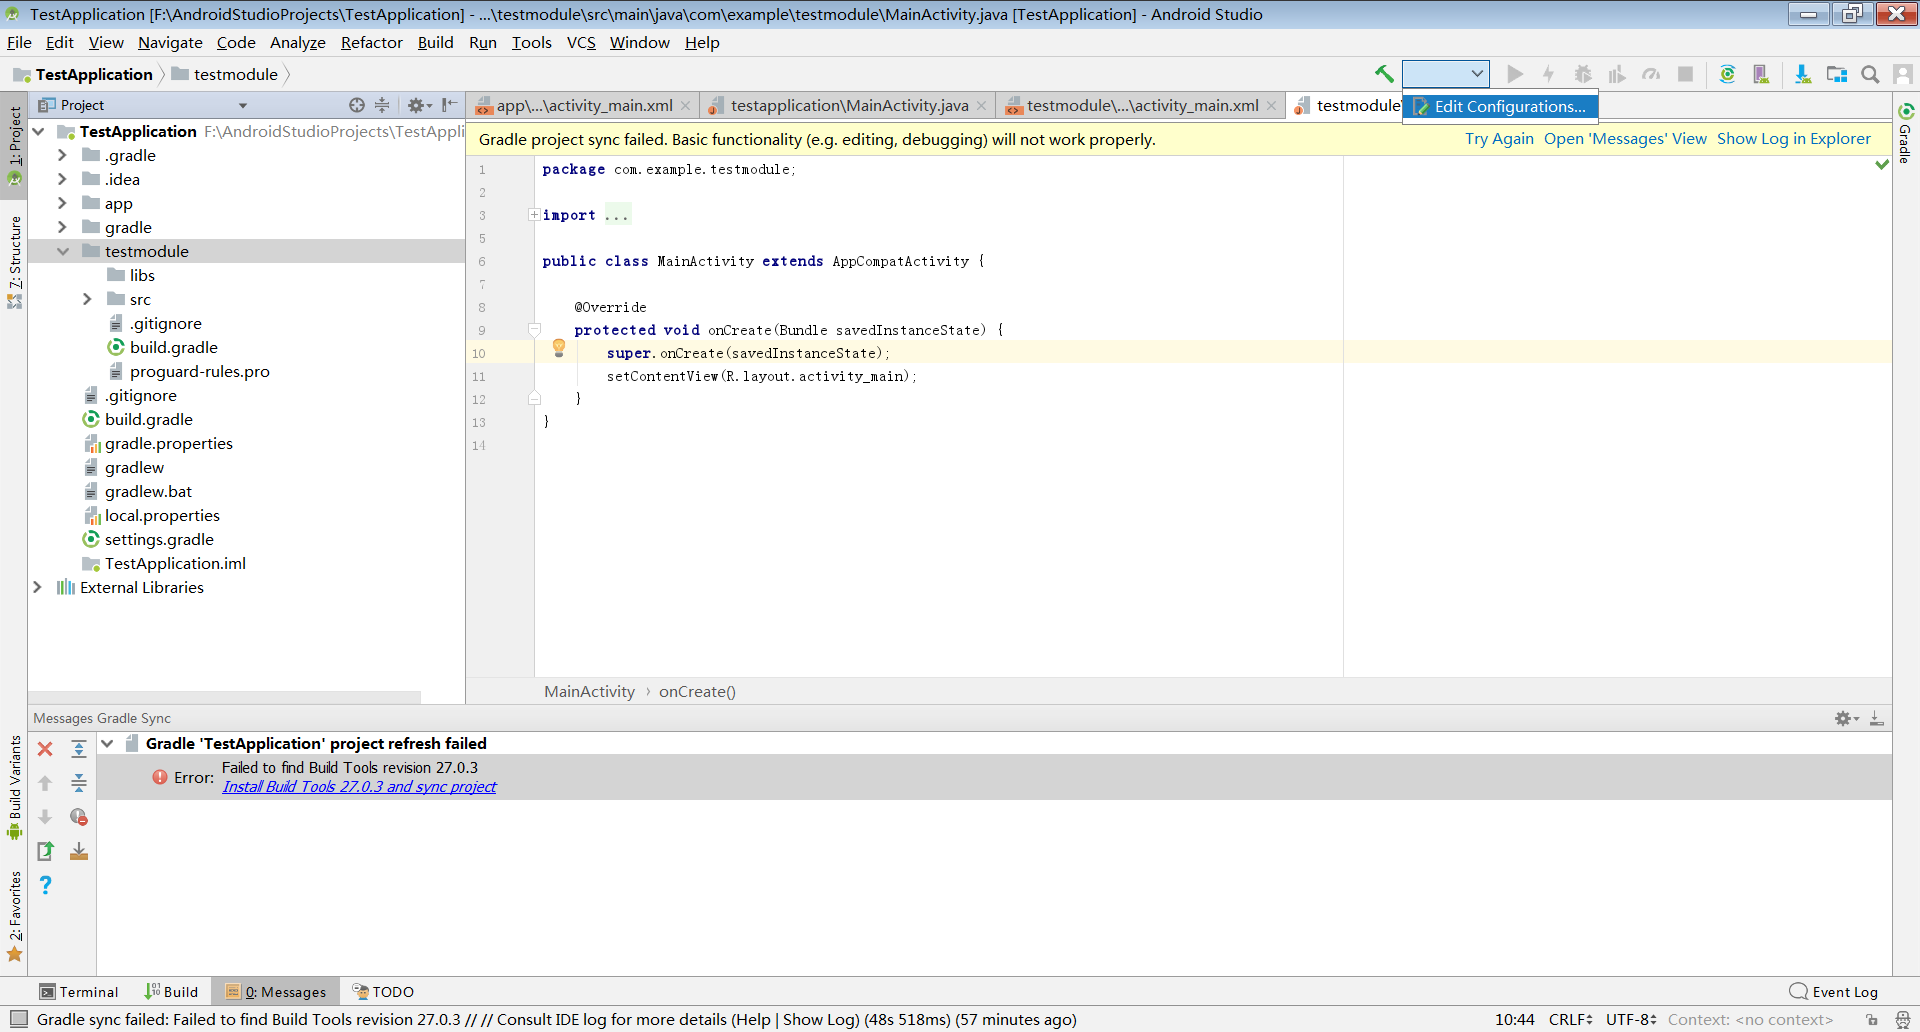Open Project panel settings gear
Viewport: 1920px width, 1032px height.
(x=418, y=105)
